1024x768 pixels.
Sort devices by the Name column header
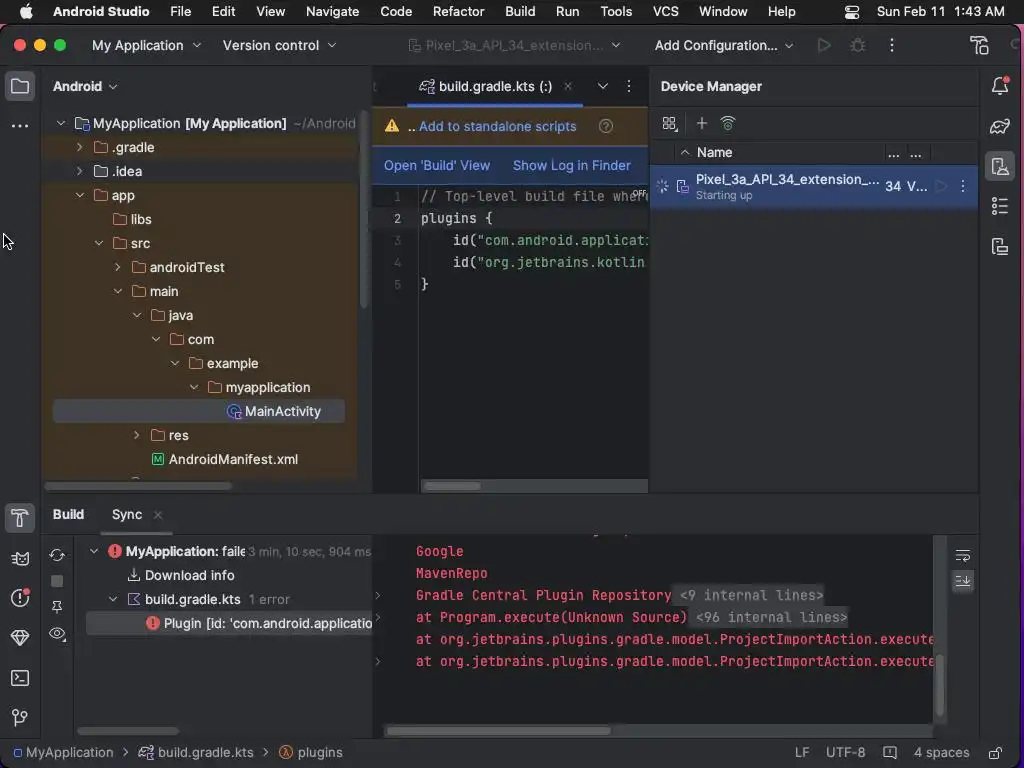click(x=714, y=152)
